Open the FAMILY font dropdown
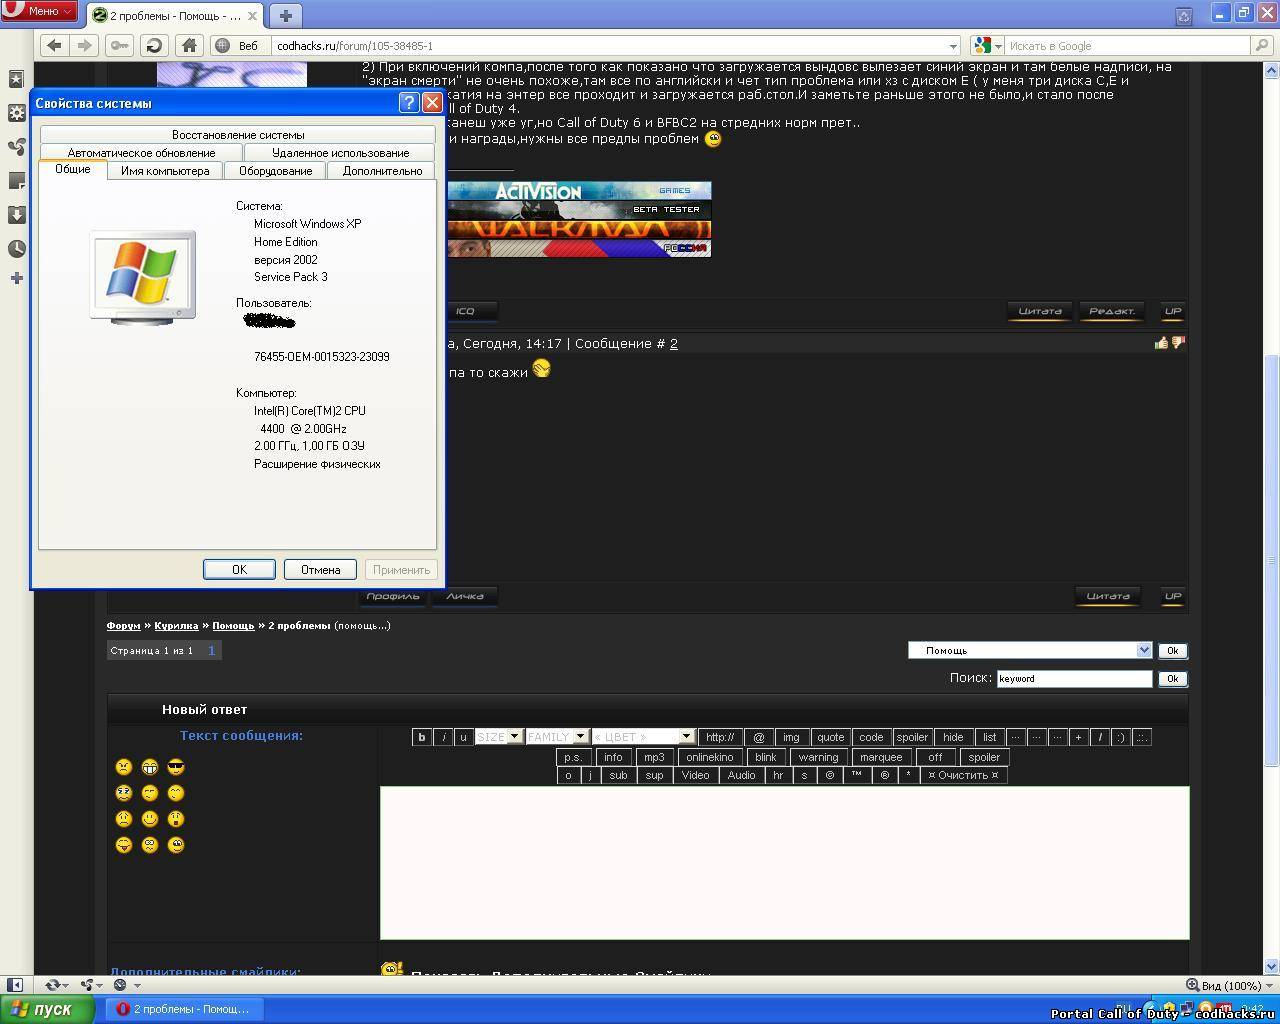Viewport: 1280px width, 1024px height. [x=557, y=737]
